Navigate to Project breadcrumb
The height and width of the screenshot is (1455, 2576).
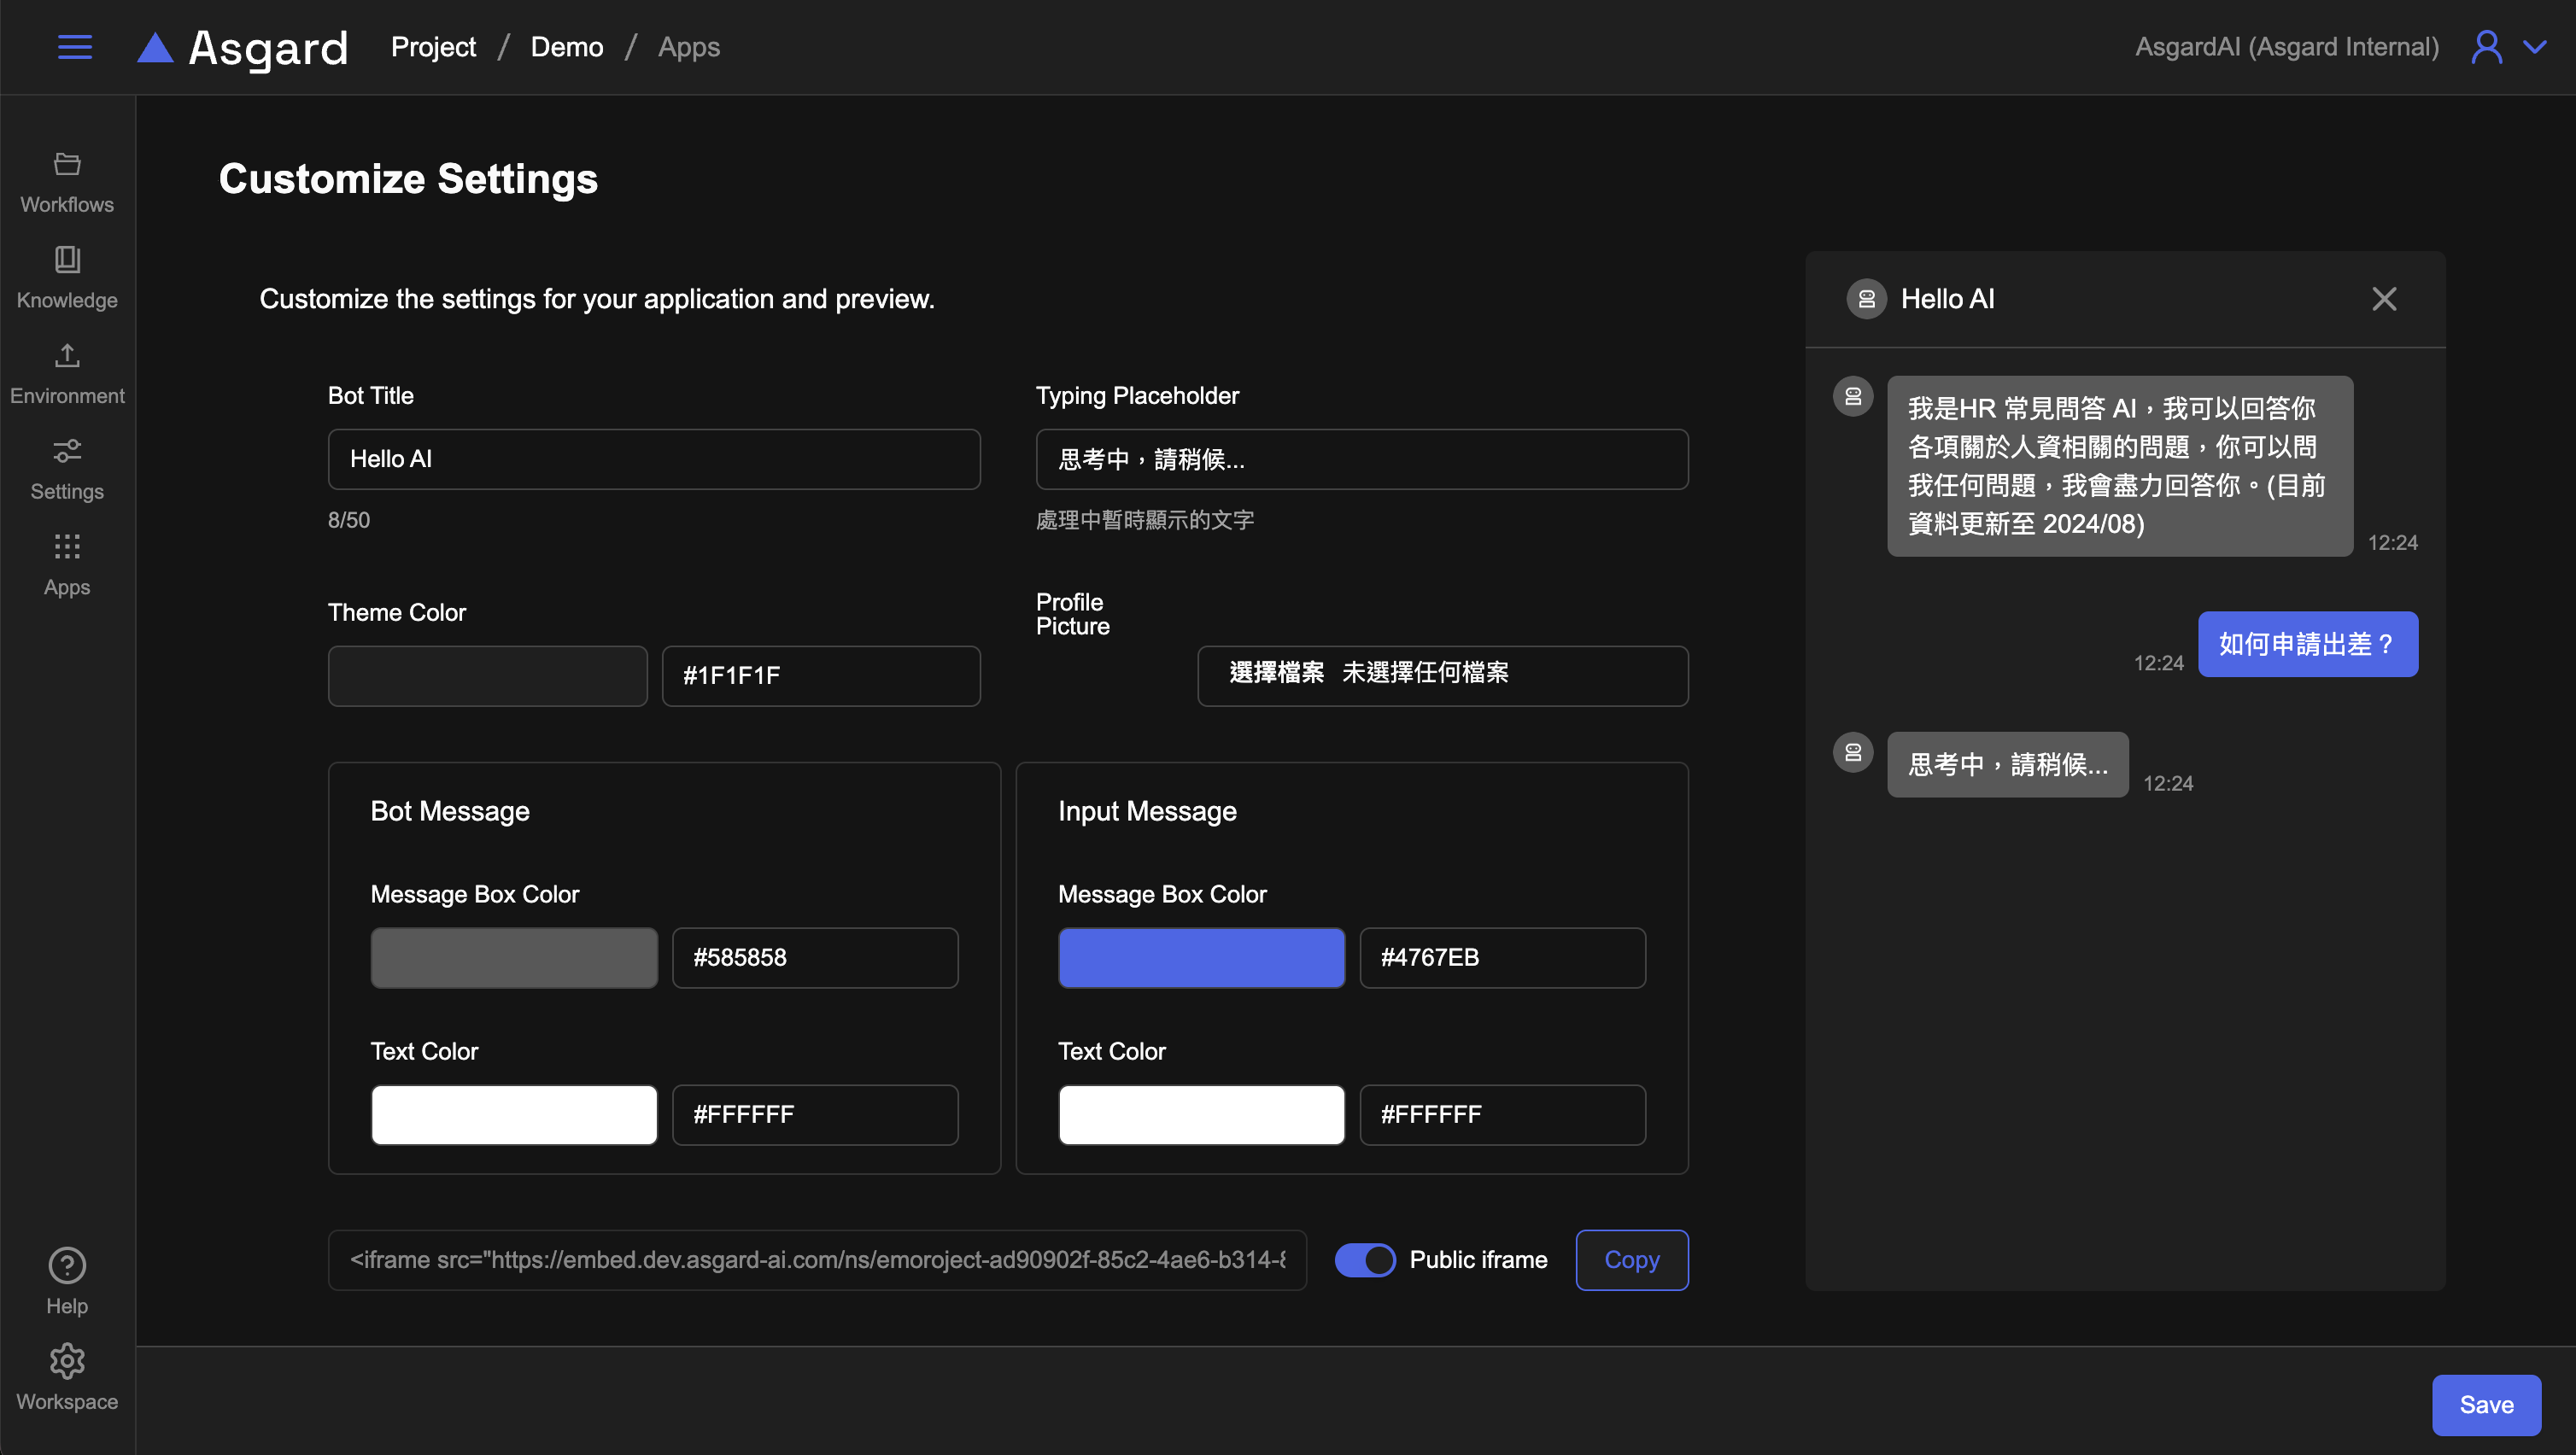point(433,47)
